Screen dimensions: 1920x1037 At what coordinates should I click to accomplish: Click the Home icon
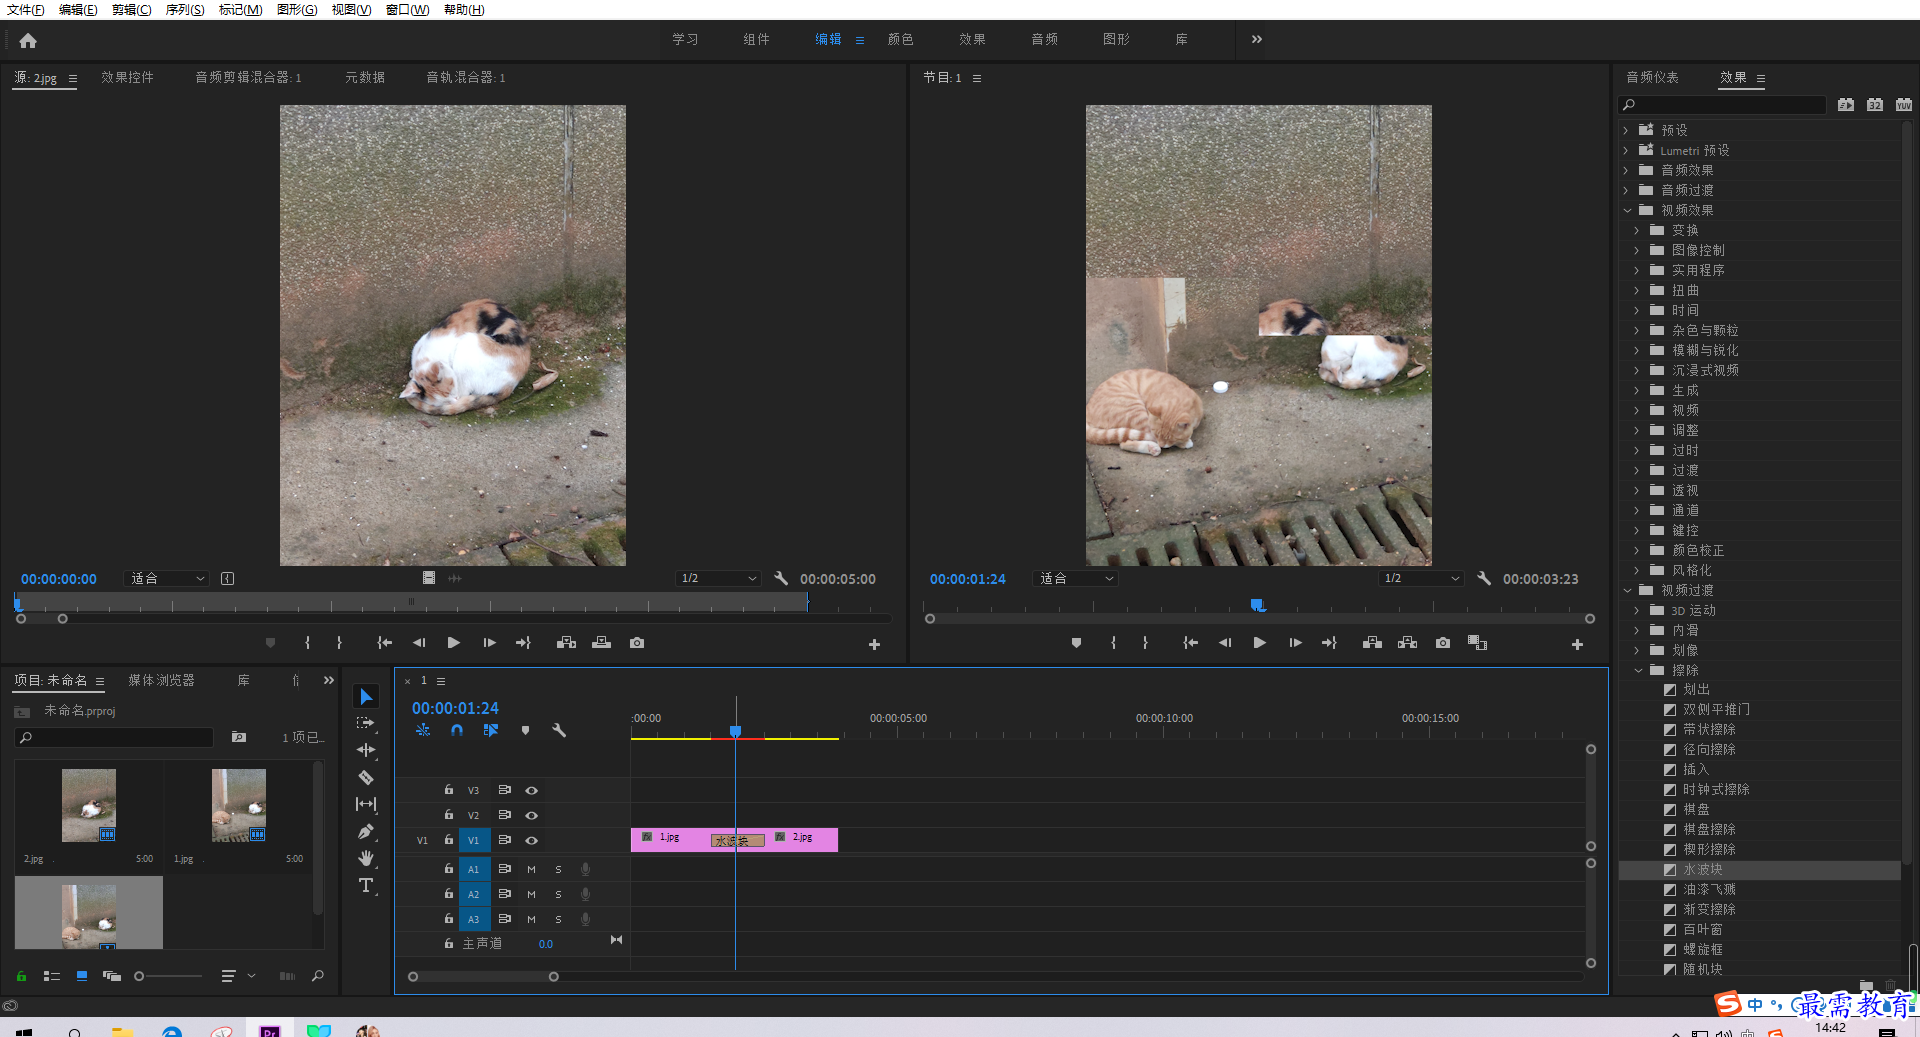pos(28,40)
